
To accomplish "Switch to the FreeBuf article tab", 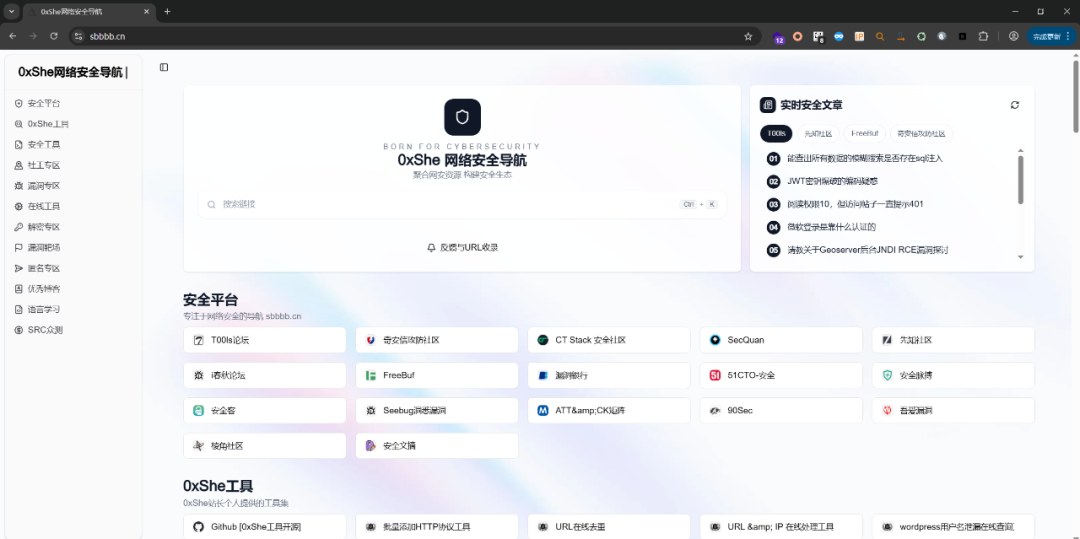I will click(x=864, y=134).
